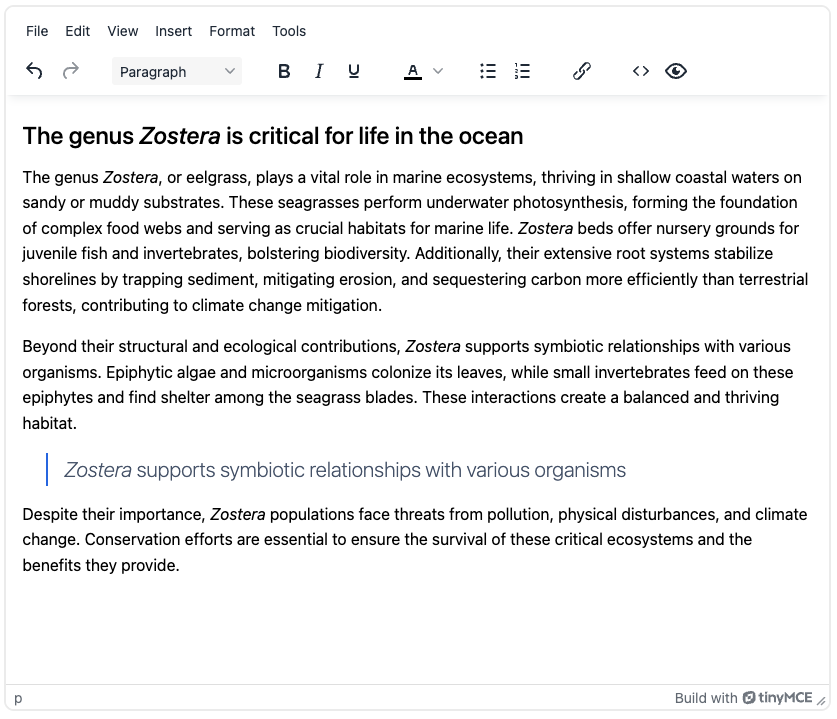Toggle italic formatting
The width and height of the screenshot is (837, 719).
tap(319, 71)
